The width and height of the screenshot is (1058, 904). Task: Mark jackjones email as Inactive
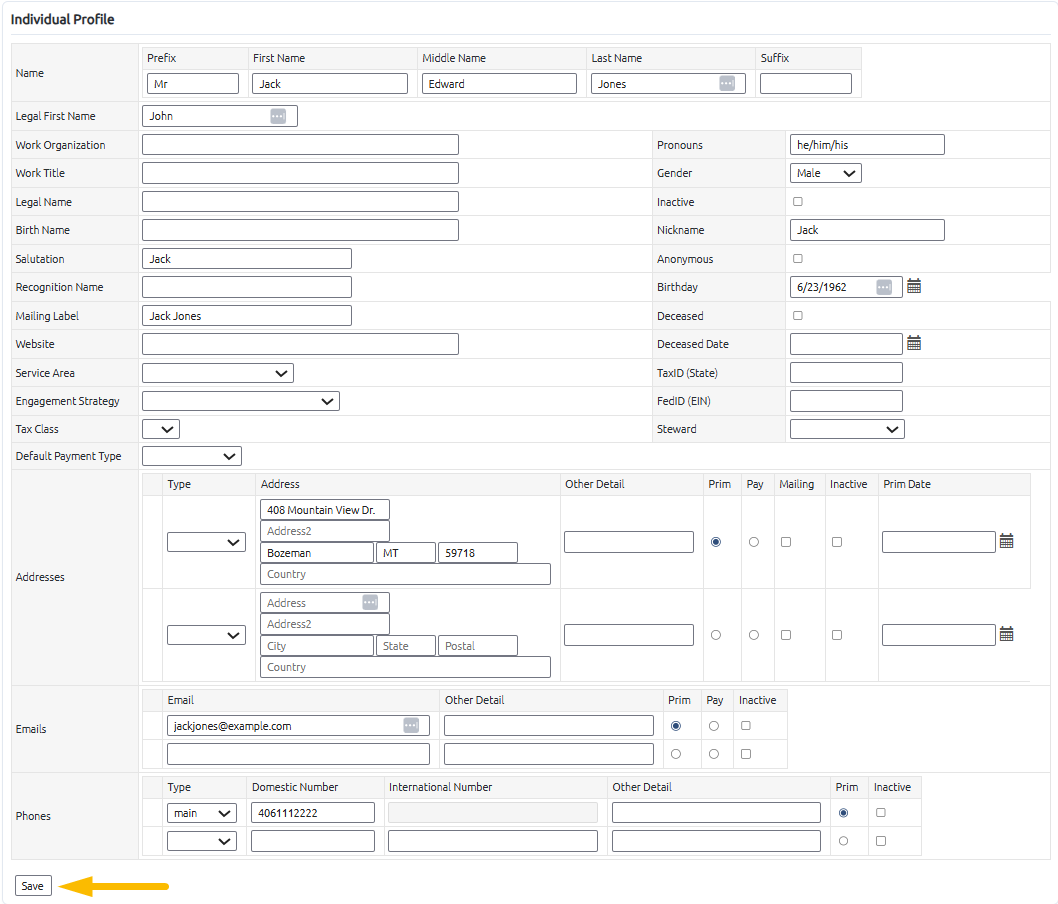746,726
